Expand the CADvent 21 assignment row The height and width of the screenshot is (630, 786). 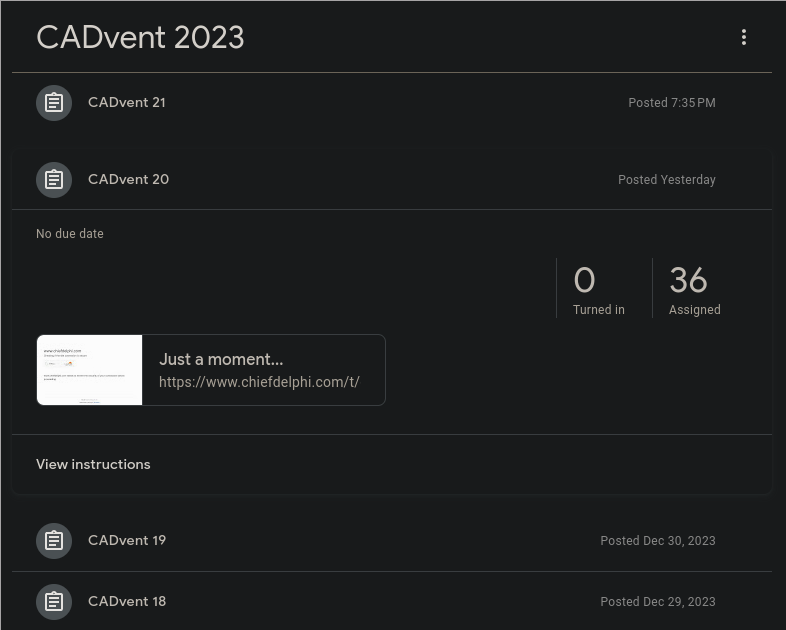click(391, 103)
